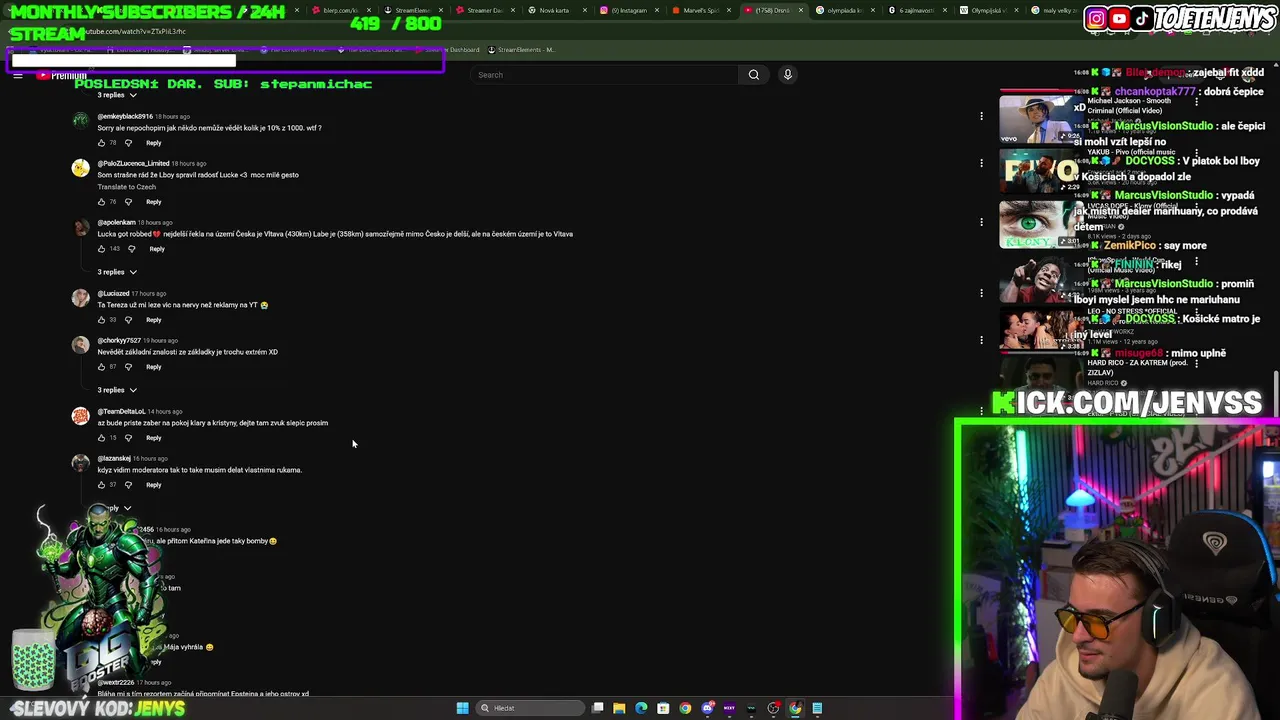Close the olympiáda browser tab
The image size is (1280, 720).
point(872,10)
